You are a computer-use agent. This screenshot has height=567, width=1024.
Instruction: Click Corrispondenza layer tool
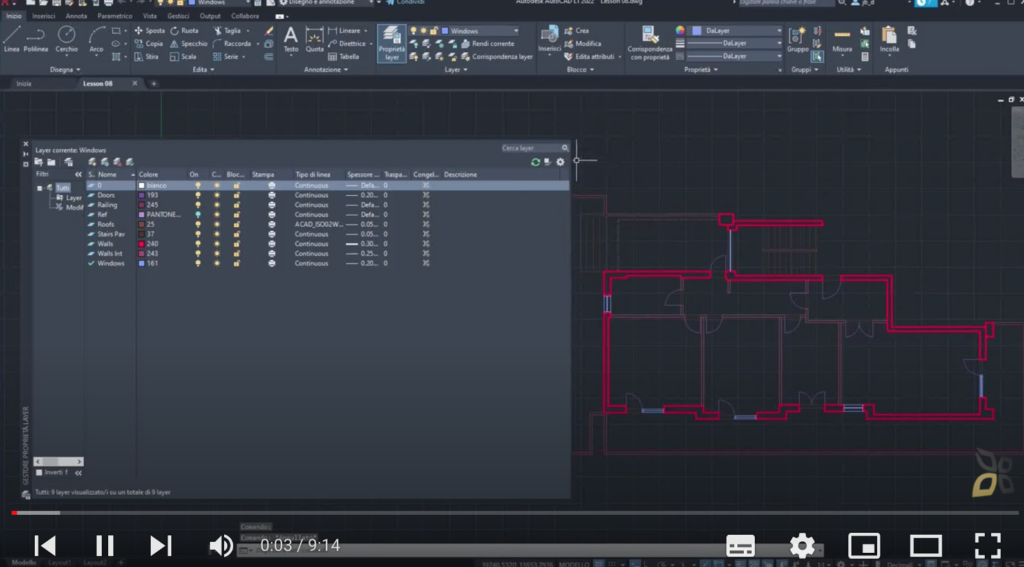tap(497, 57)
